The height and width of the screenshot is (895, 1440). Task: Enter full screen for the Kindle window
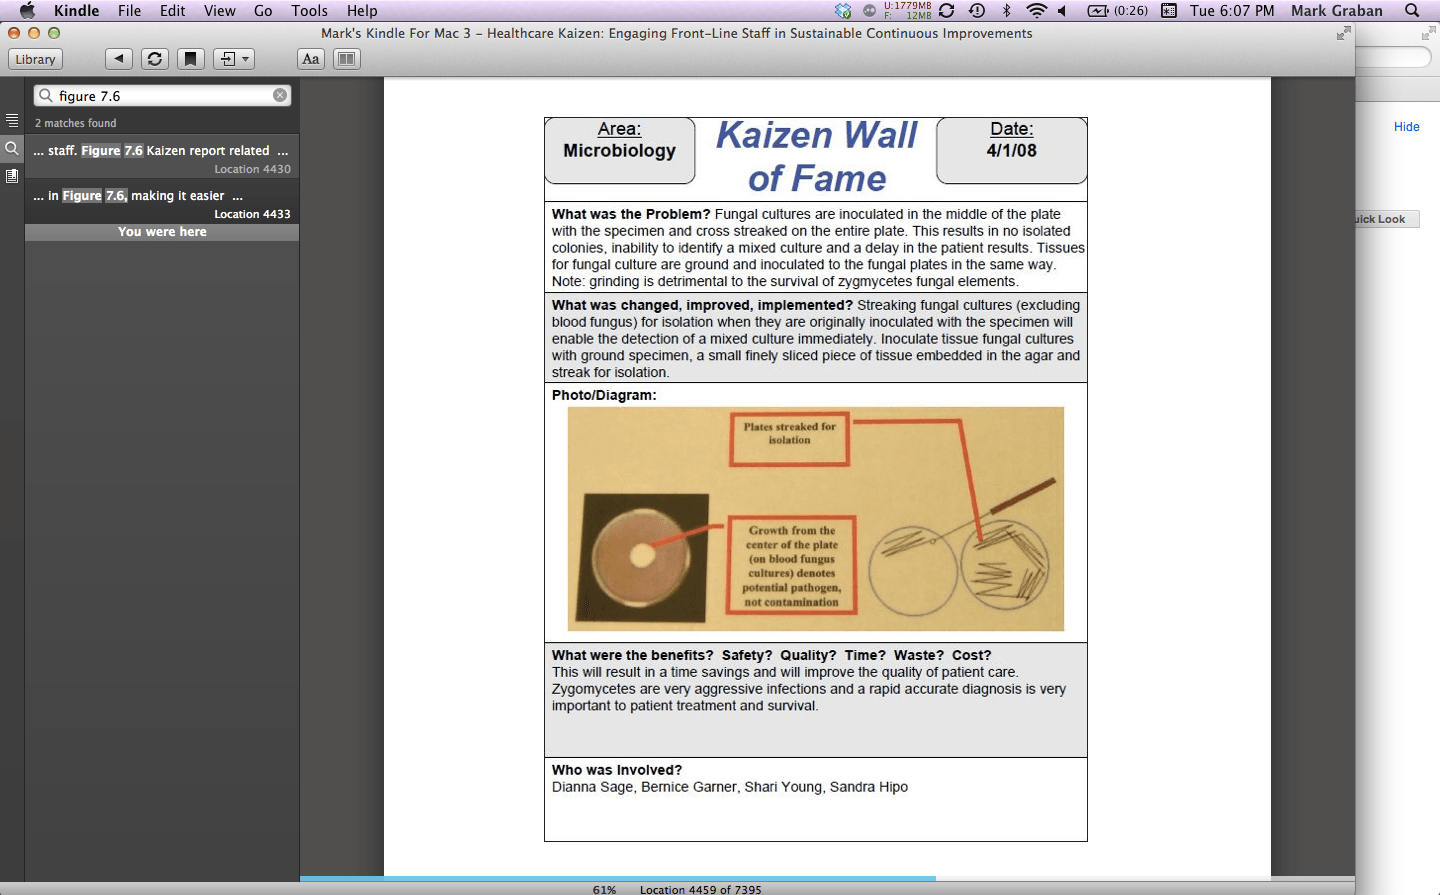coord(1343,33)
